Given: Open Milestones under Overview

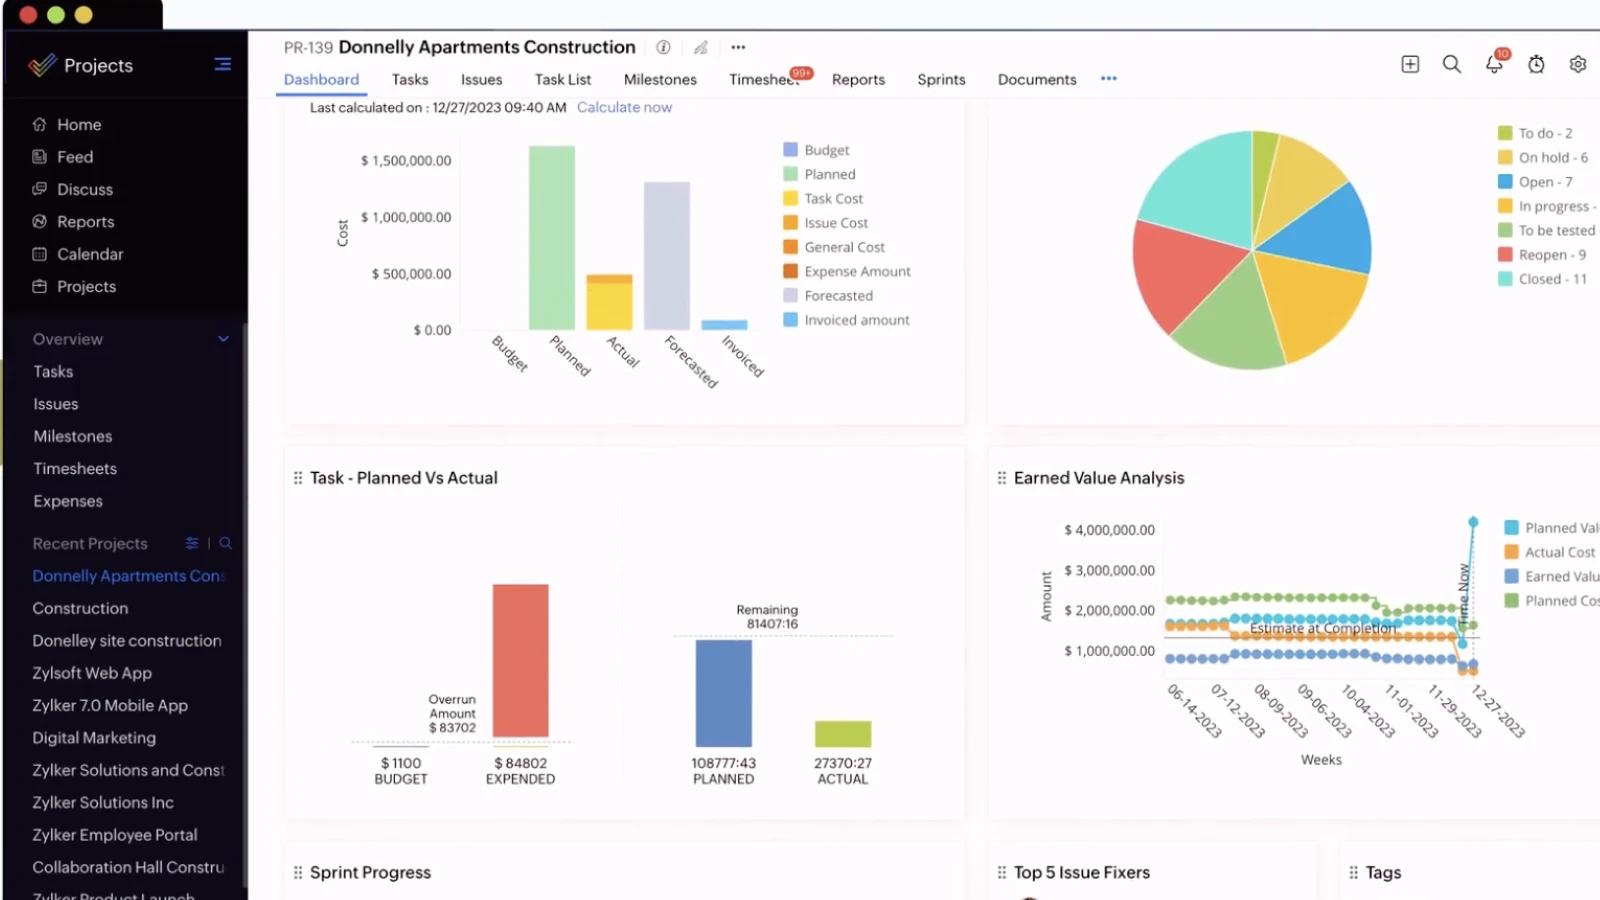Looking at the screenshot, I should 73,436.
